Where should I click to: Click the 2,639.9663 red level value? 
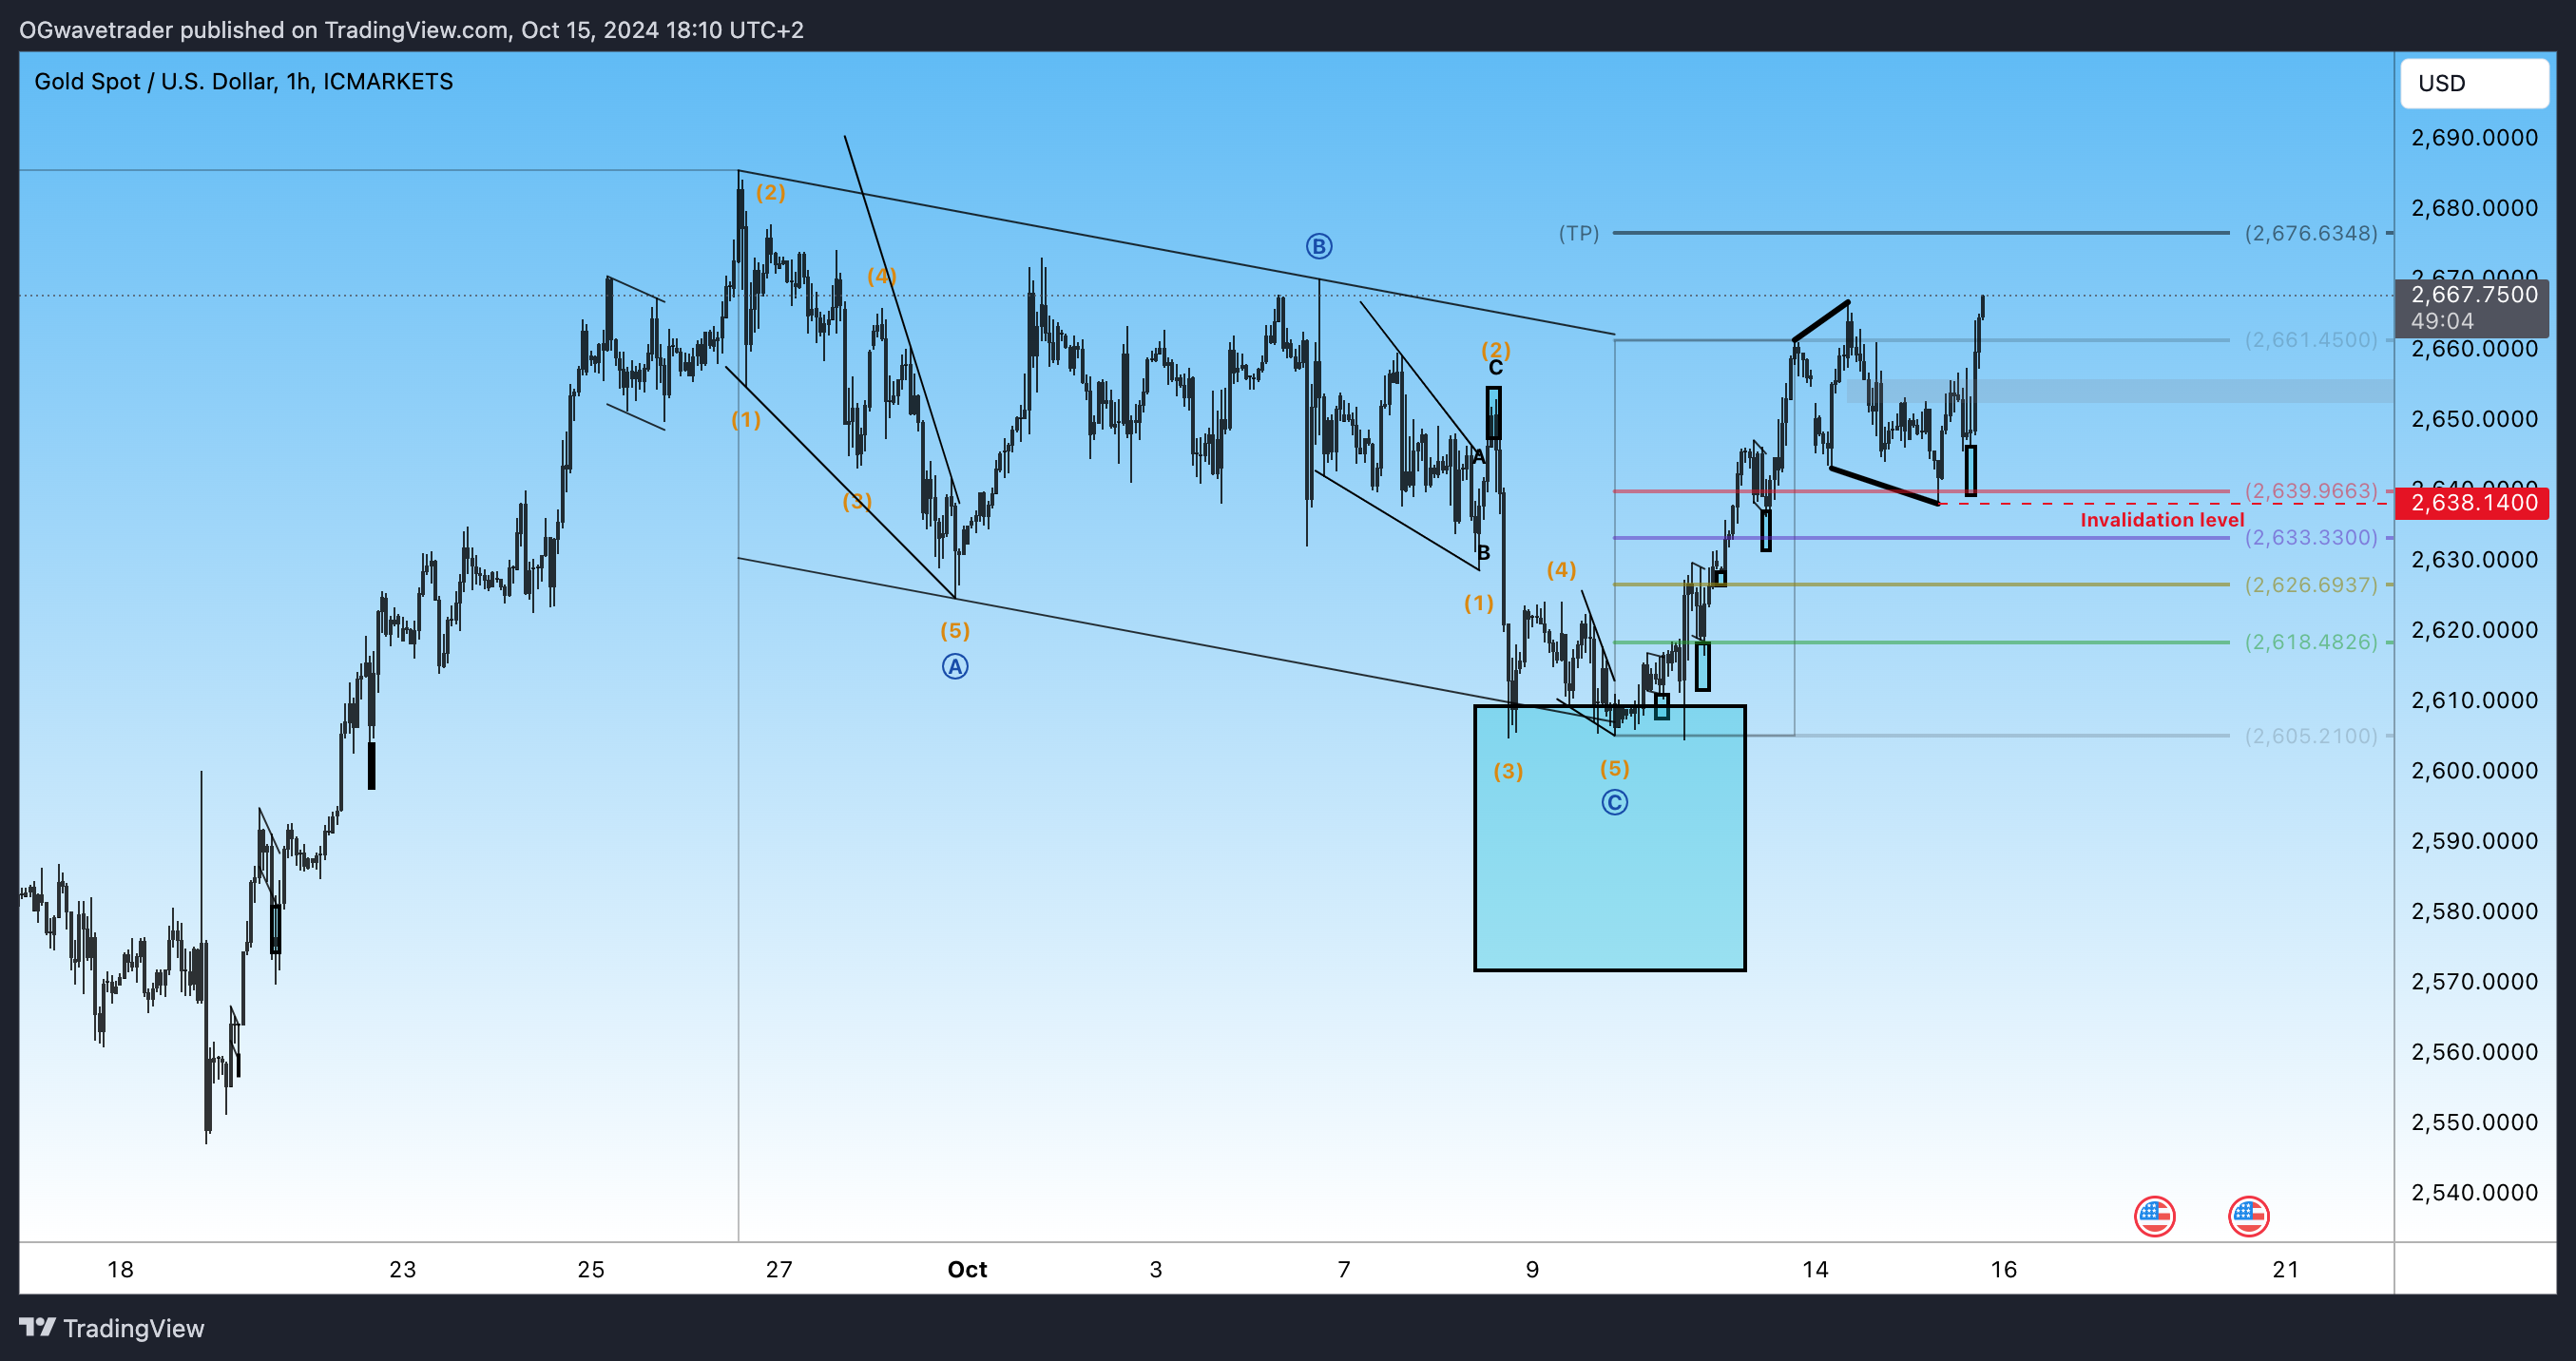[x=2311, y=490]
